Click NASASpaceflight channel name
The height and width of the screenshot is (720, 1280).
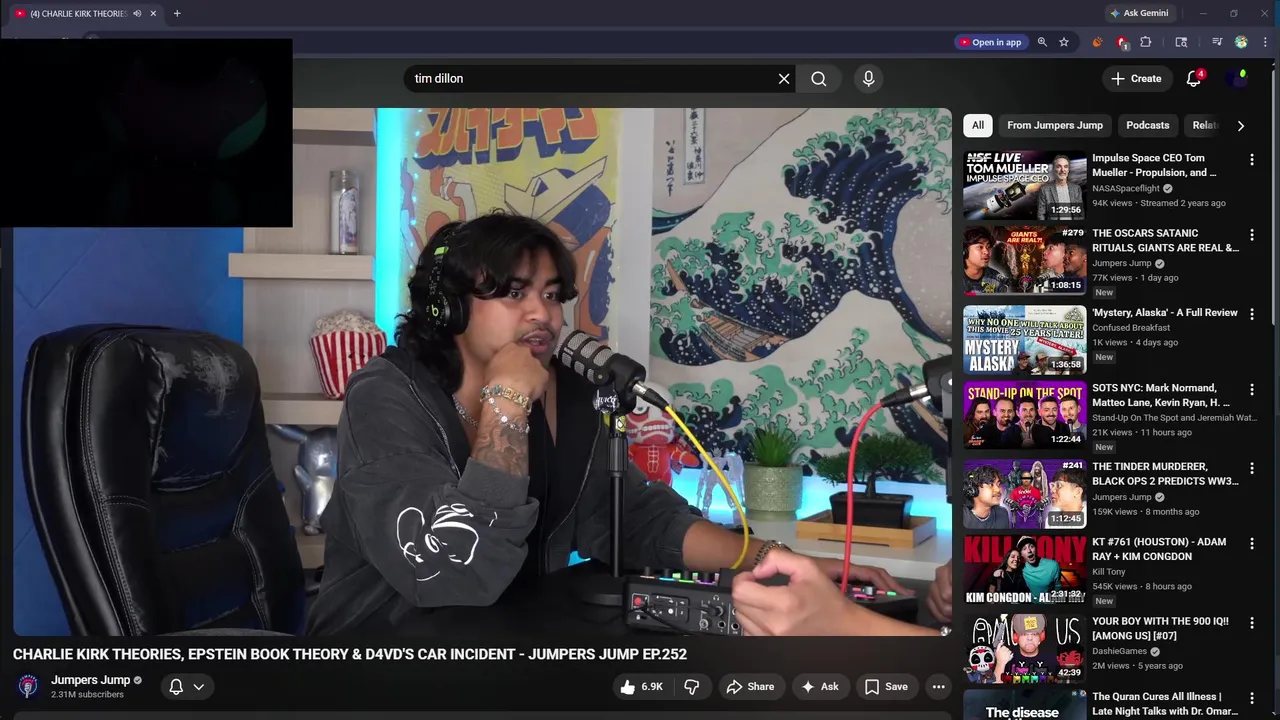tap(1126, 188)
